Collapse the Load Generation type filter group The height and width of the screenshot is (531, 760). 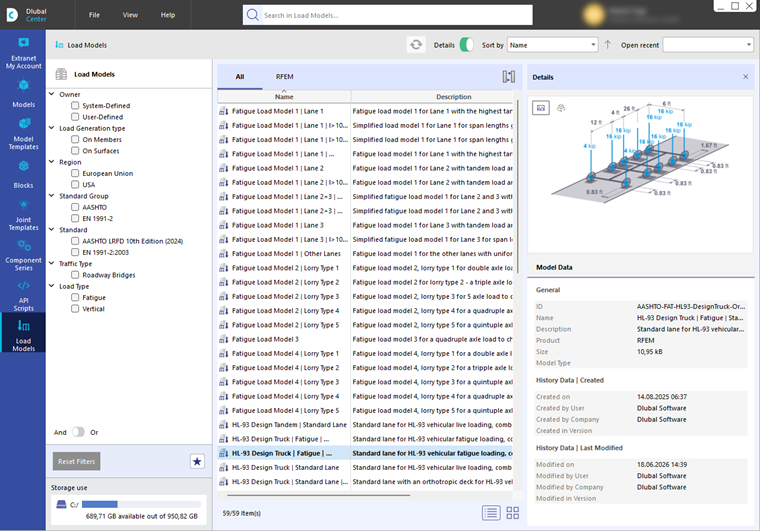[x=52, y=128]
